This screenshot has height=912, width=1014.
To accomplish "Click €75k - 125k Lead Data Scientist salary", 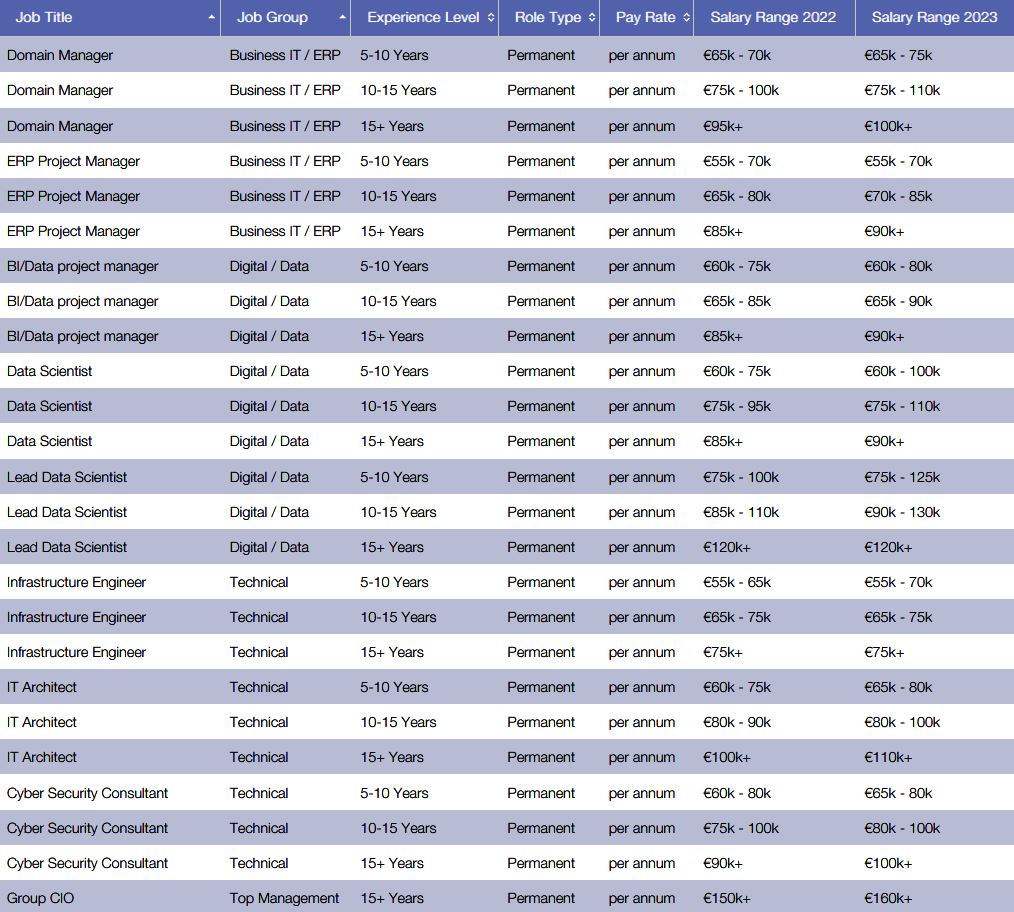I will click(x=901, y=477).
